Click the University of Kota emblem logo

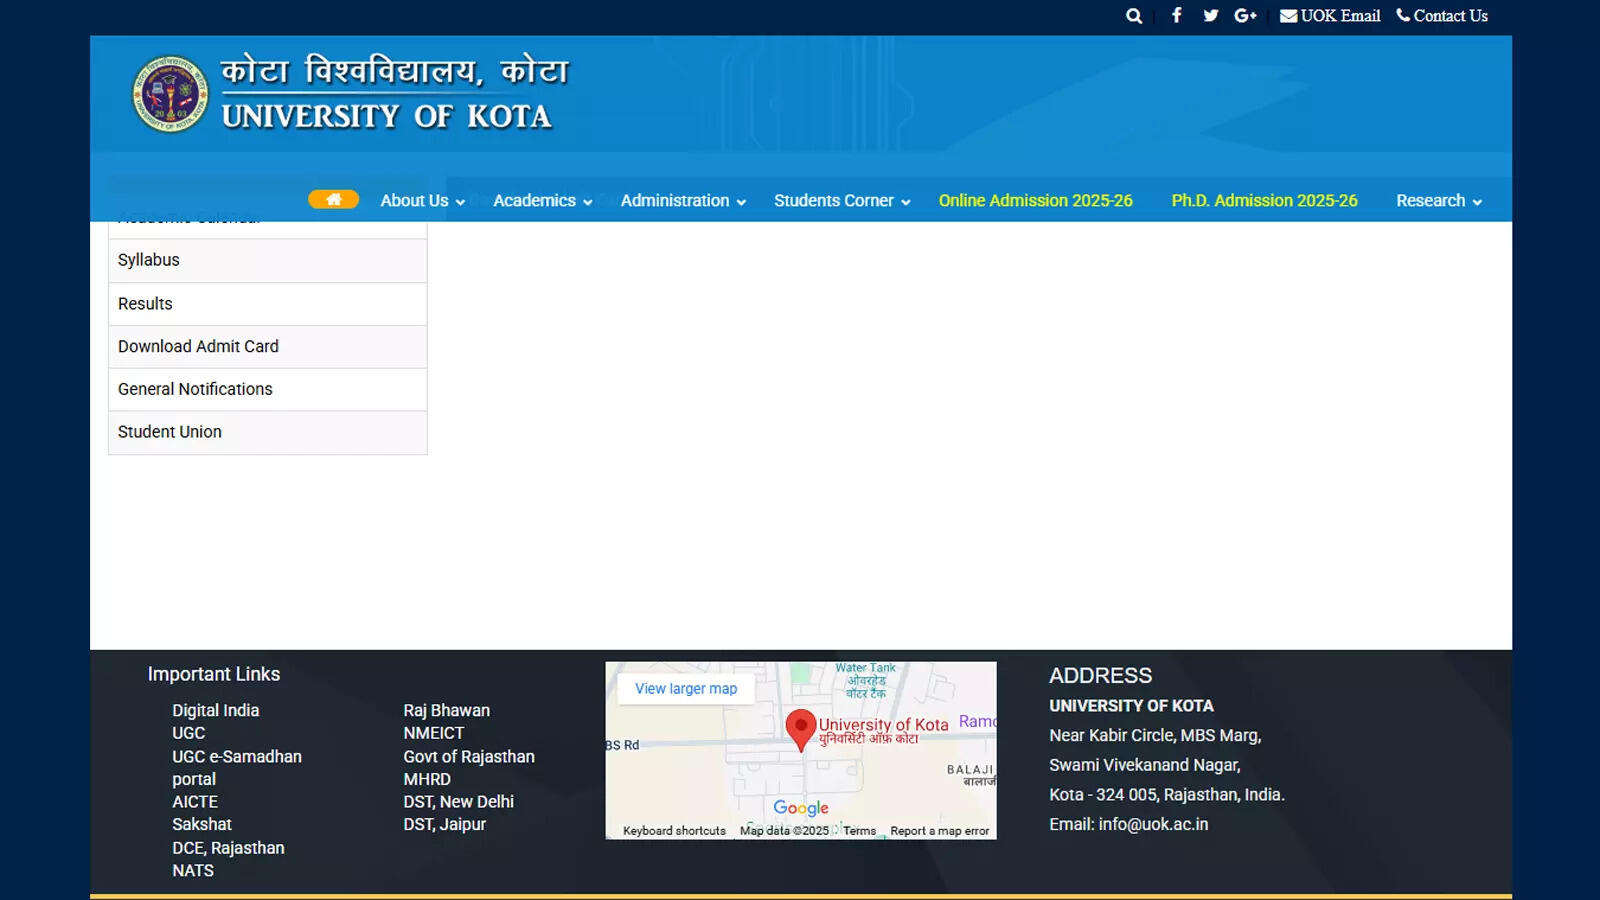click(x=171, y=94)
